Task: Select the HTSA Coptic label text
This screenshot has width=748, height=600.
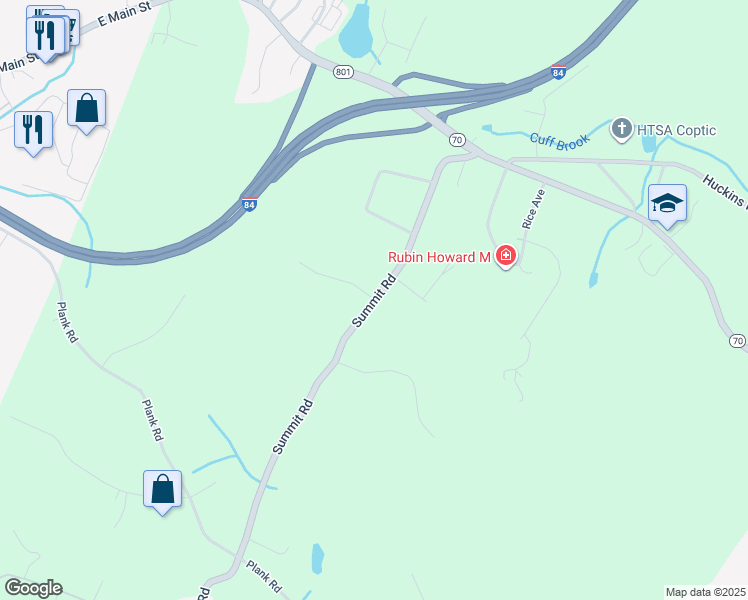Action: 676,130
